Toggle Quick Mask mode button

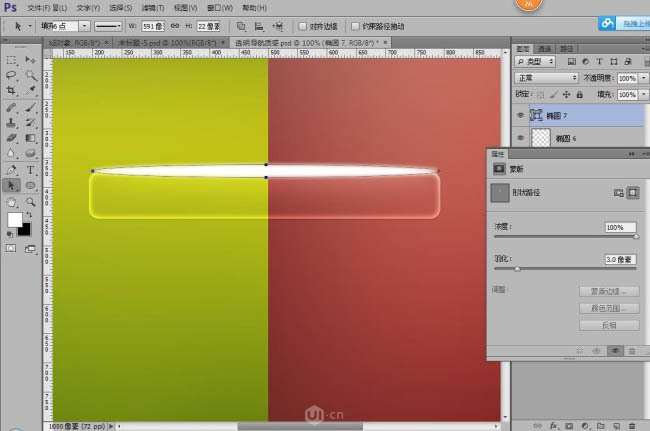pyautogui.click(x=11, y=248)
